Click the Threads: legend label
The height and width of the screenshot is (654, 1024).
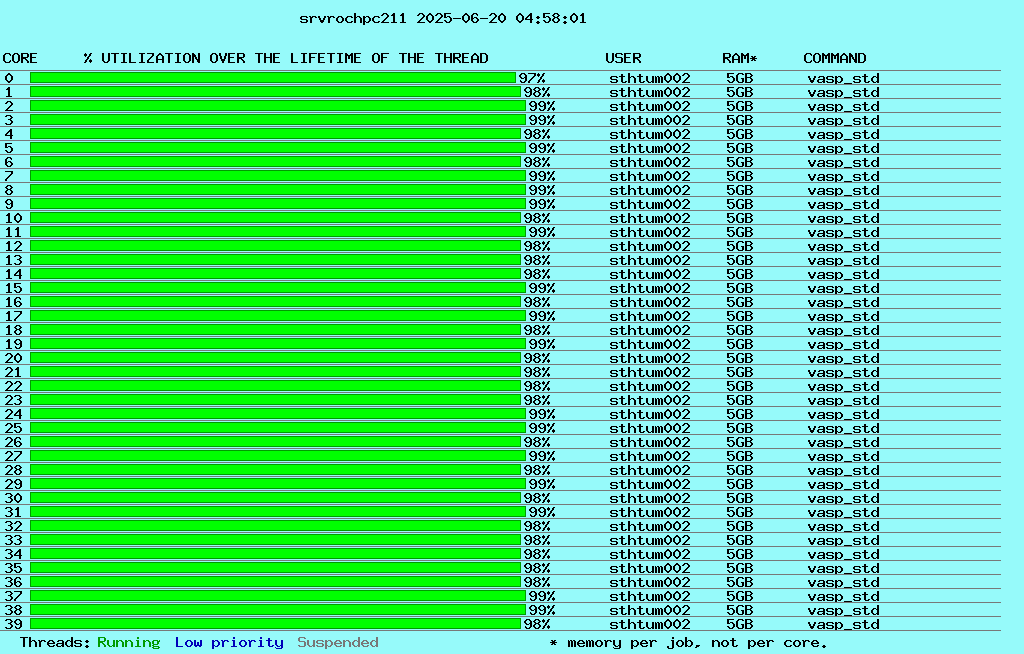(56, 643)
